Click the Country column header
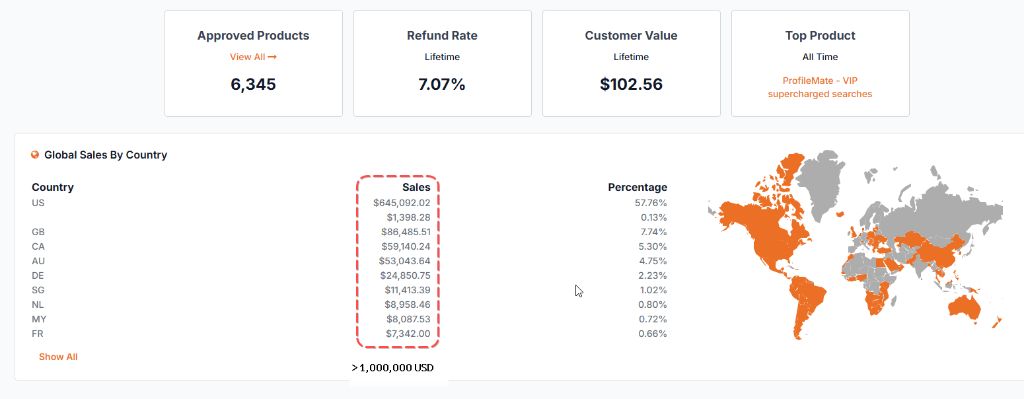1024x399 pixels. tap(53, 187)
